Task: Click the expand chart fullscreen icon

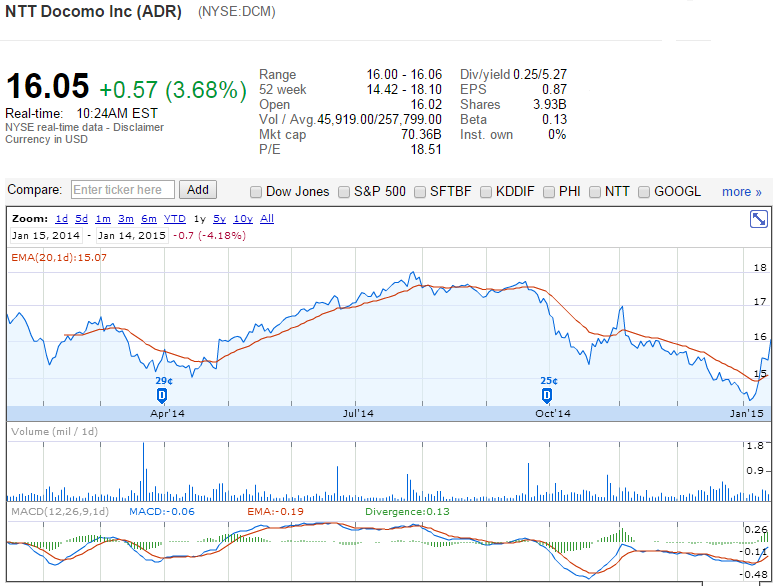Action: (x=759, y=219)
